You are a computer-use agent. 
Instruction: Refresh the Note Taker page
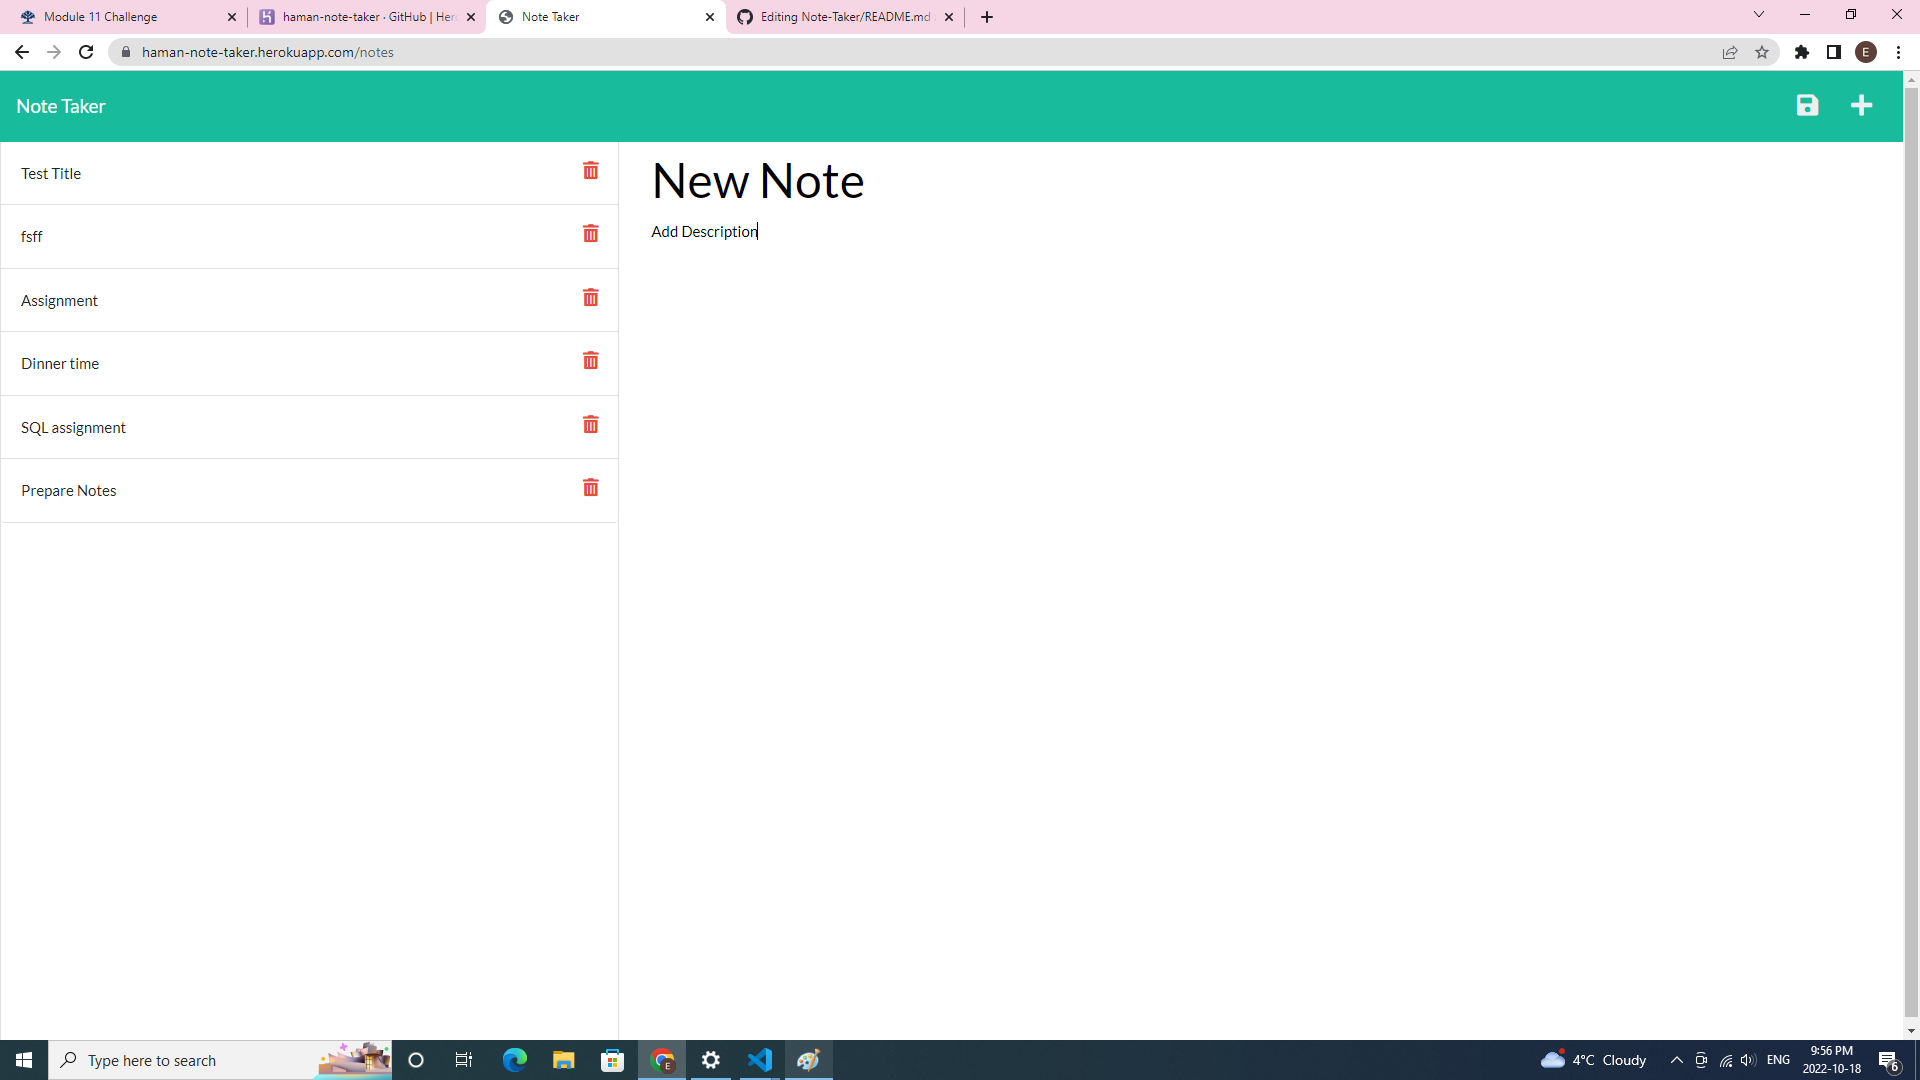(86, 52)
